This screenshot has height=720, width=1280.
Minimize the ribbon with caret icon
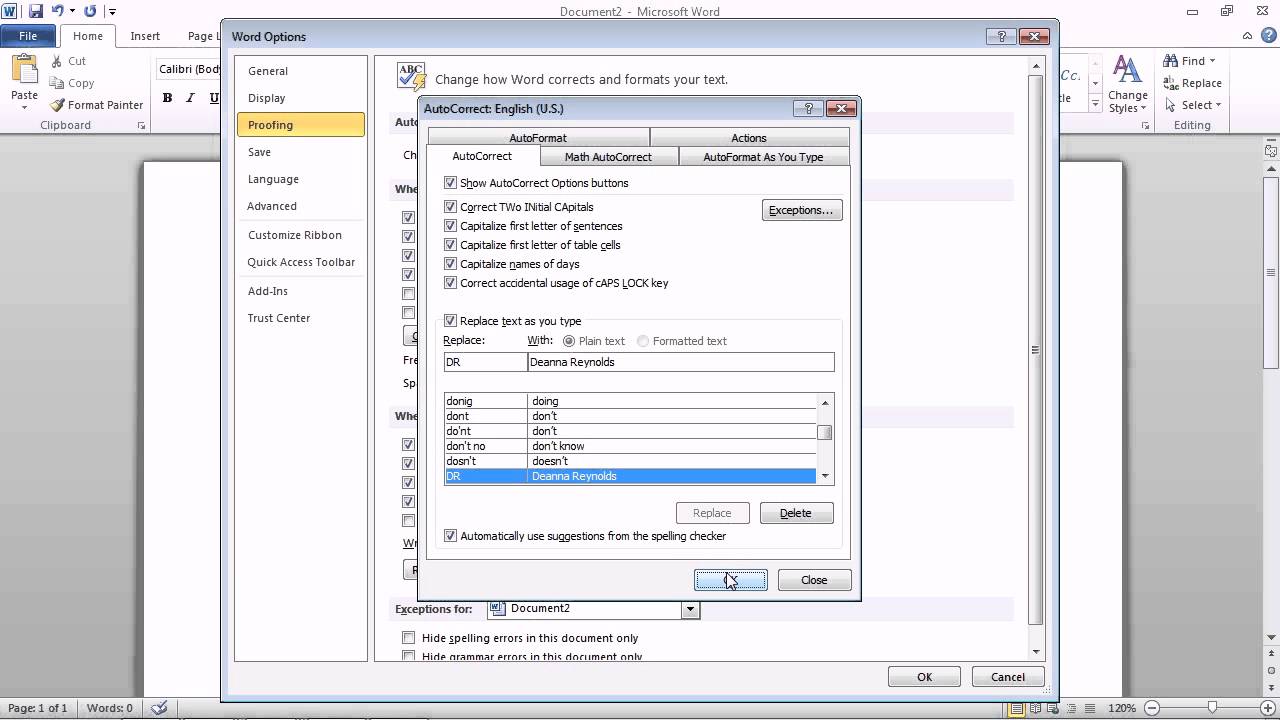(1246, 36)
